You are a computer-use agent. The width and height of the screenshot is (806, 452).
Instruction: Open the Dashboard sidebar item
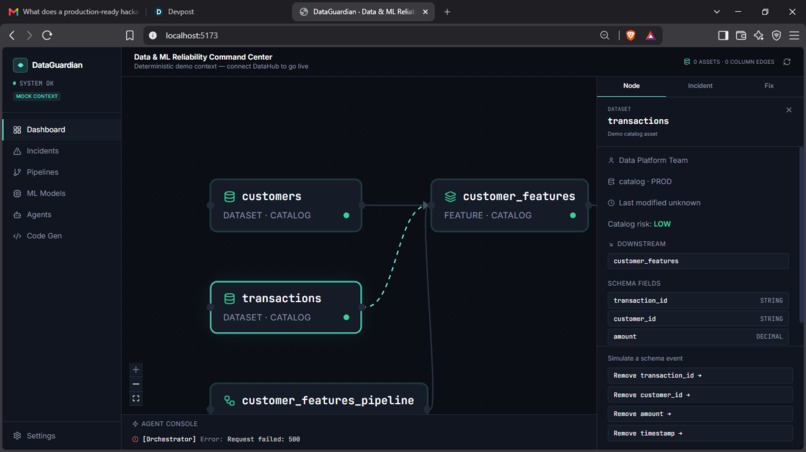62,130
